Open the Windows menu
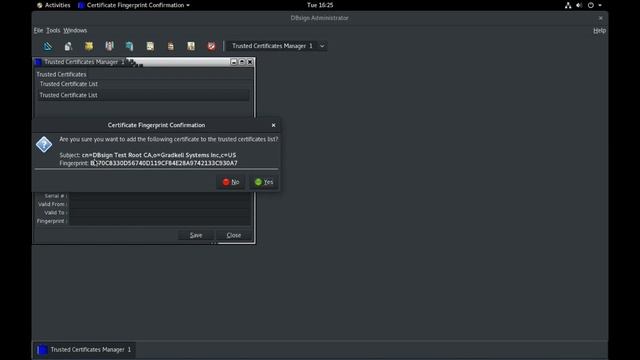 tap(75, 31)
